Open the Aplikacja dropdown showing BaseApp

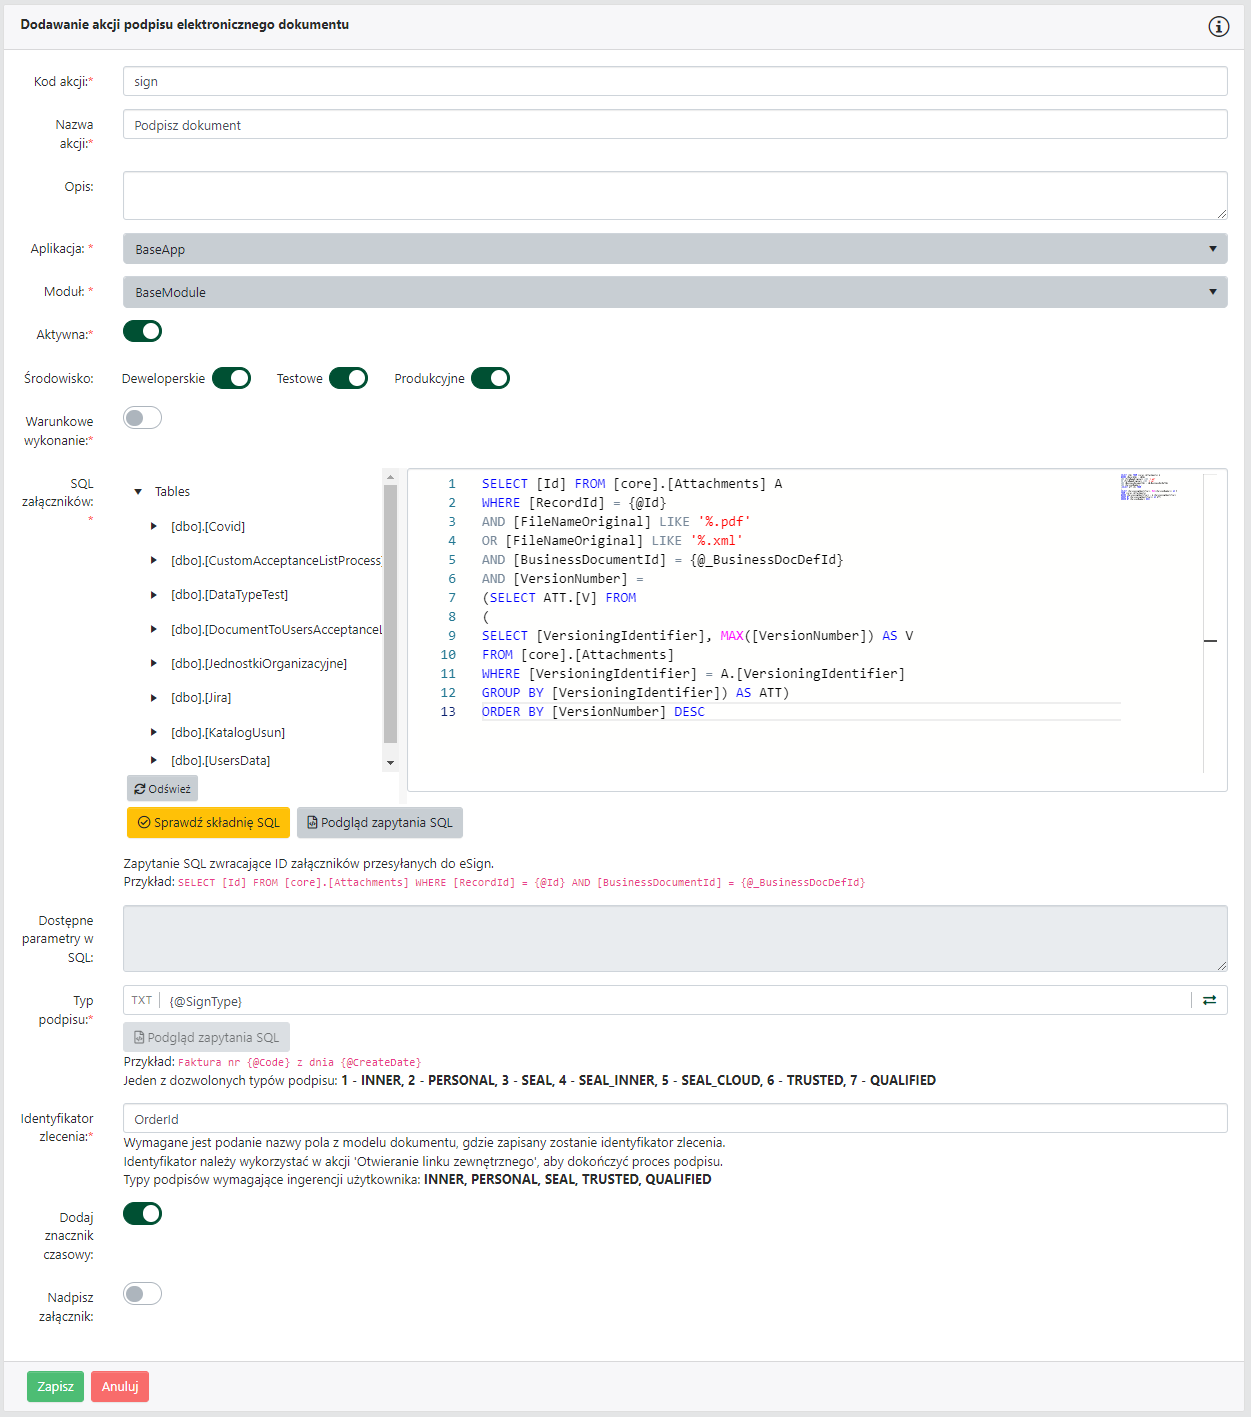click(x=675, y=249)
